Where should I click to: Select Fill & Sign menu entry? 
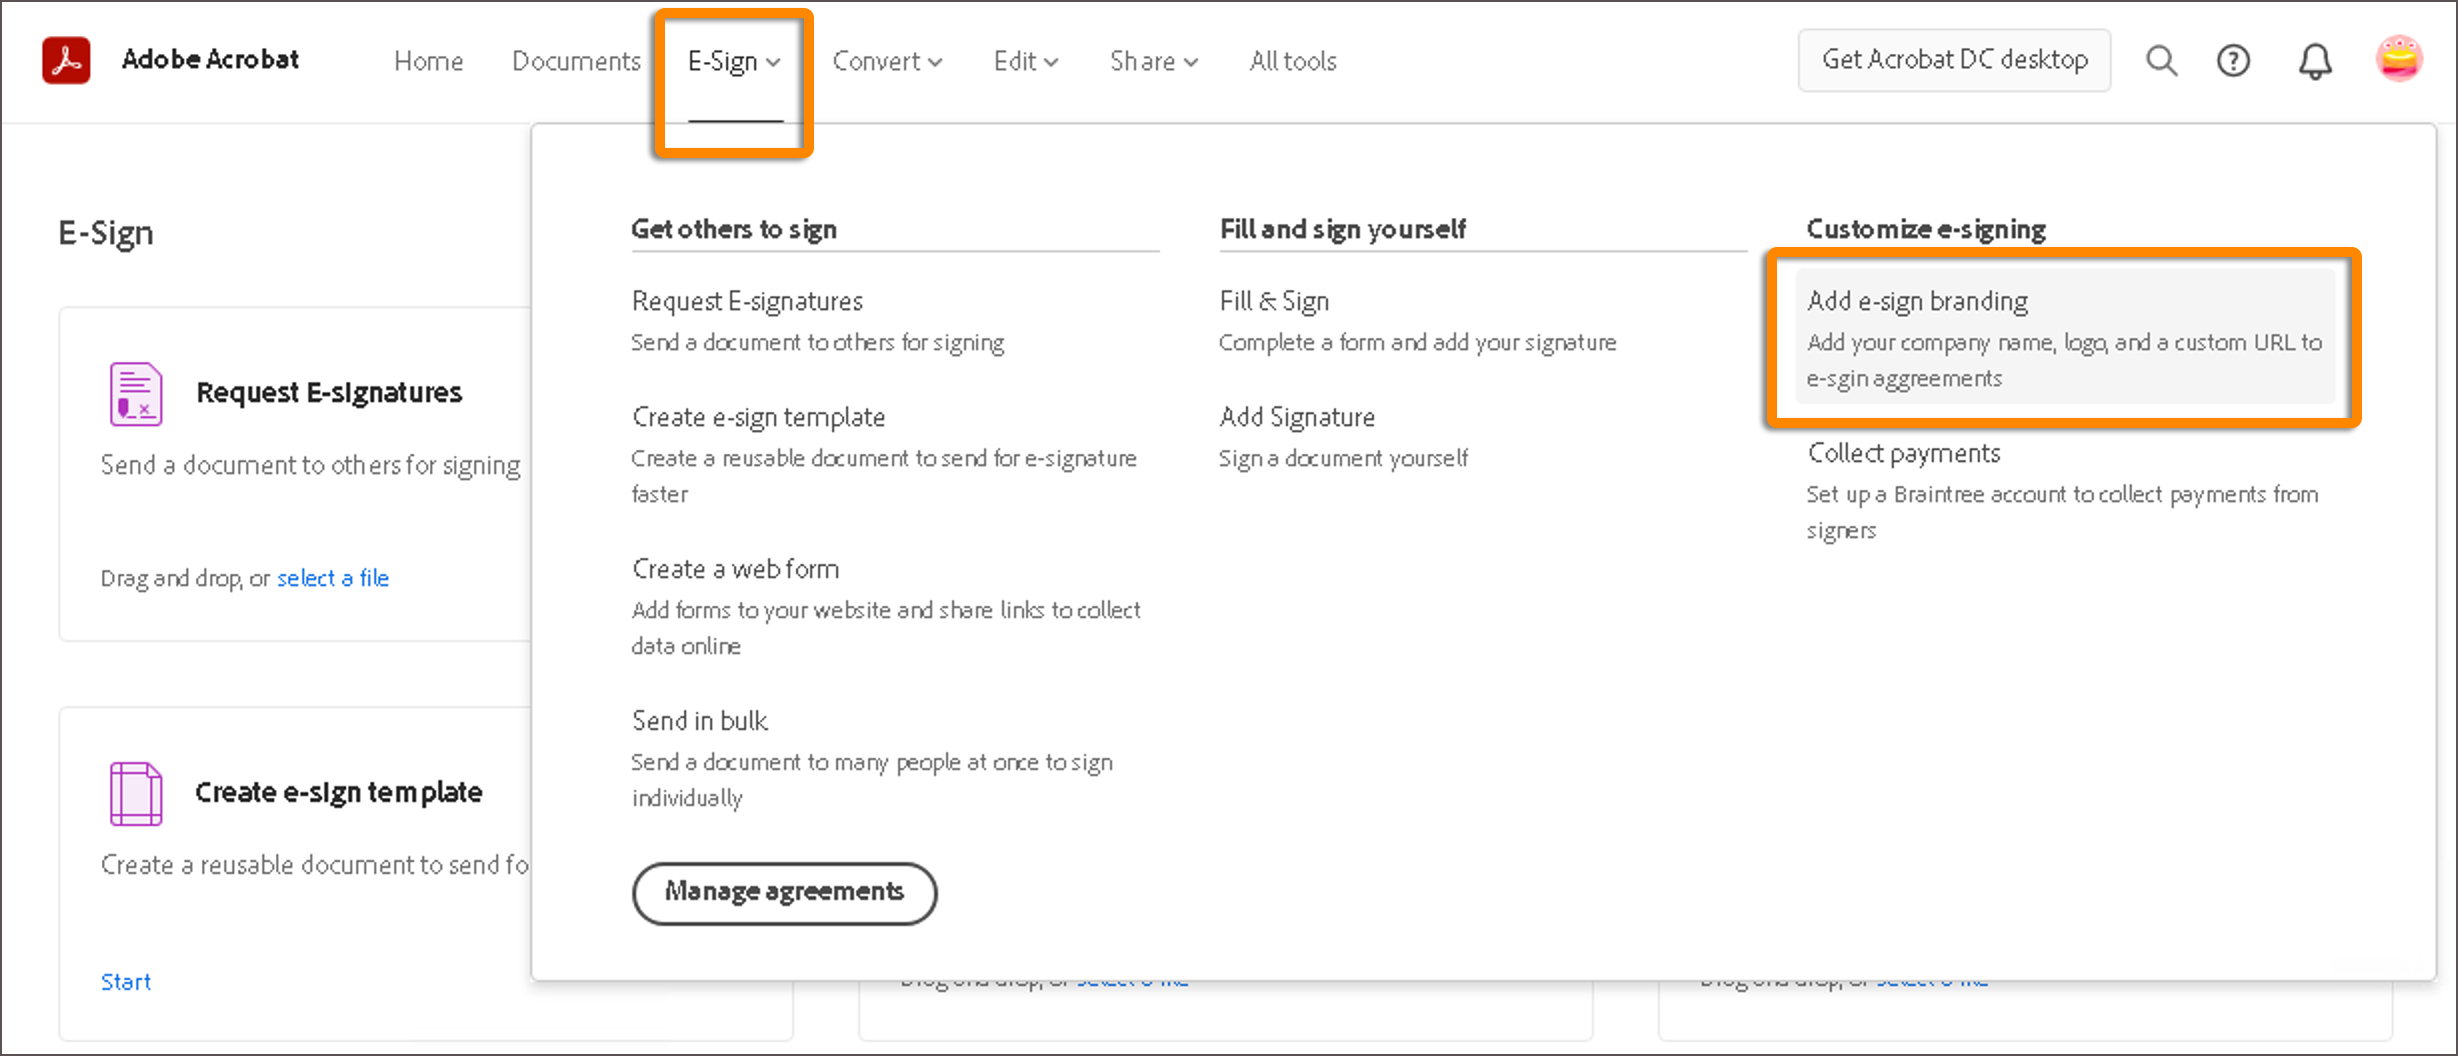pyautogui.click(x=1274, y=302)
